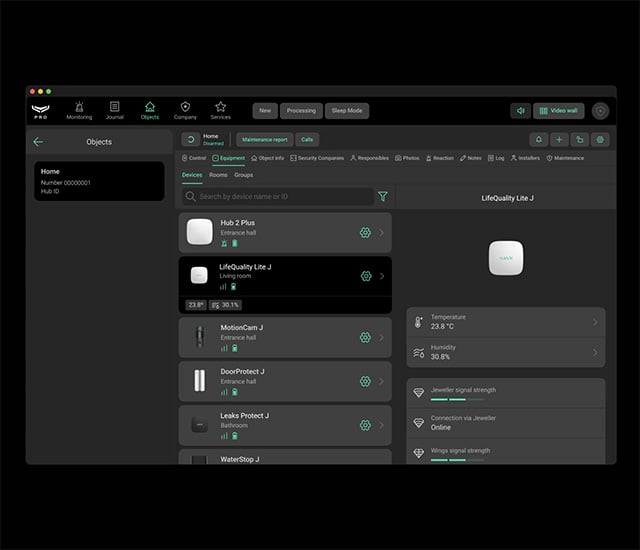Click the Processing button
This screenshot has width=640, height=550.
(x=301, y=111)
